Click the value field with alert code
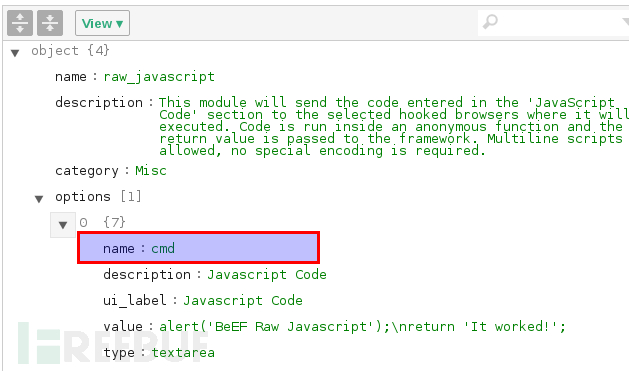Image resolution: width=629 pixels, height=371 pixels. click(x=362, y=326)
